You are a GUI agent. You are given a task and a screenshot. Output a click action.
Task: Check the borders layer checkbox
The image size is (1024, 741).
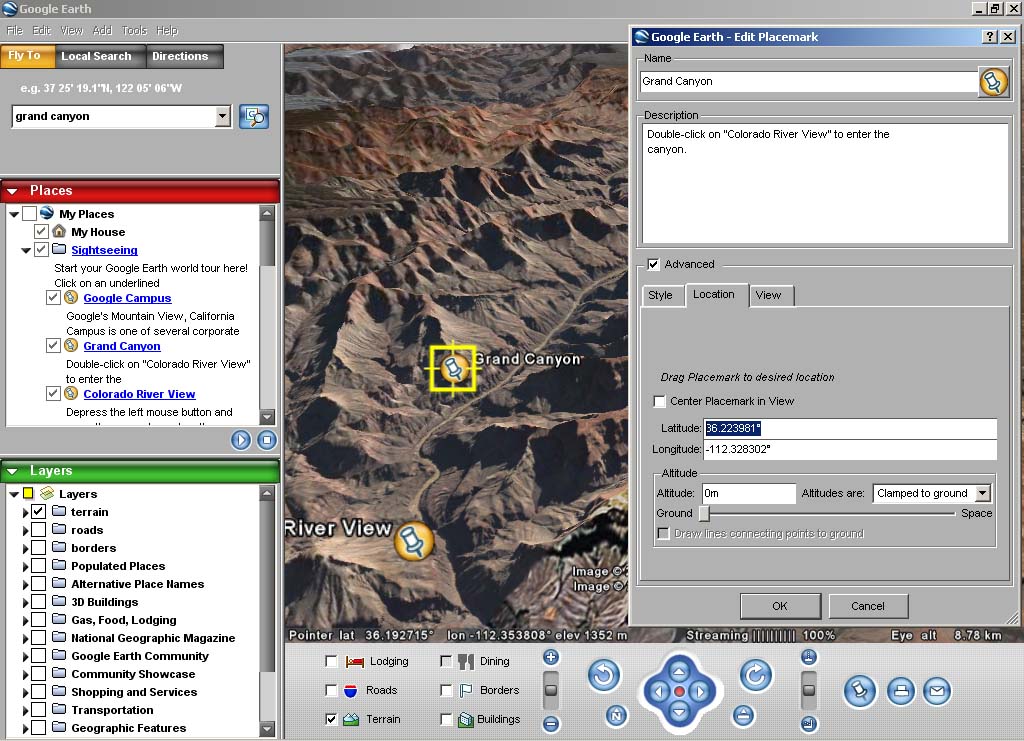(x=39, y=548)
